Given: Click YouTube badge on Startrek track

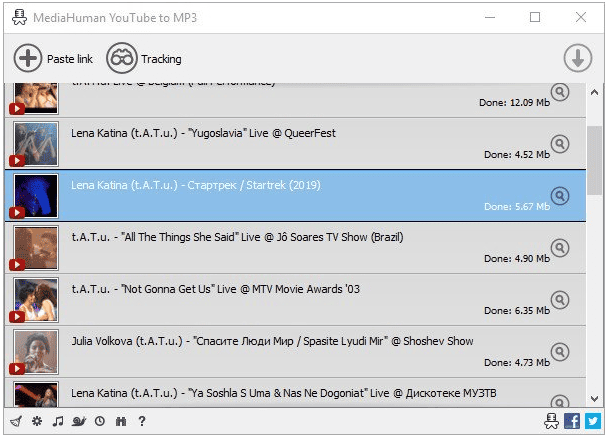Looking at the screenshot, I should click(x=17, y=213).
